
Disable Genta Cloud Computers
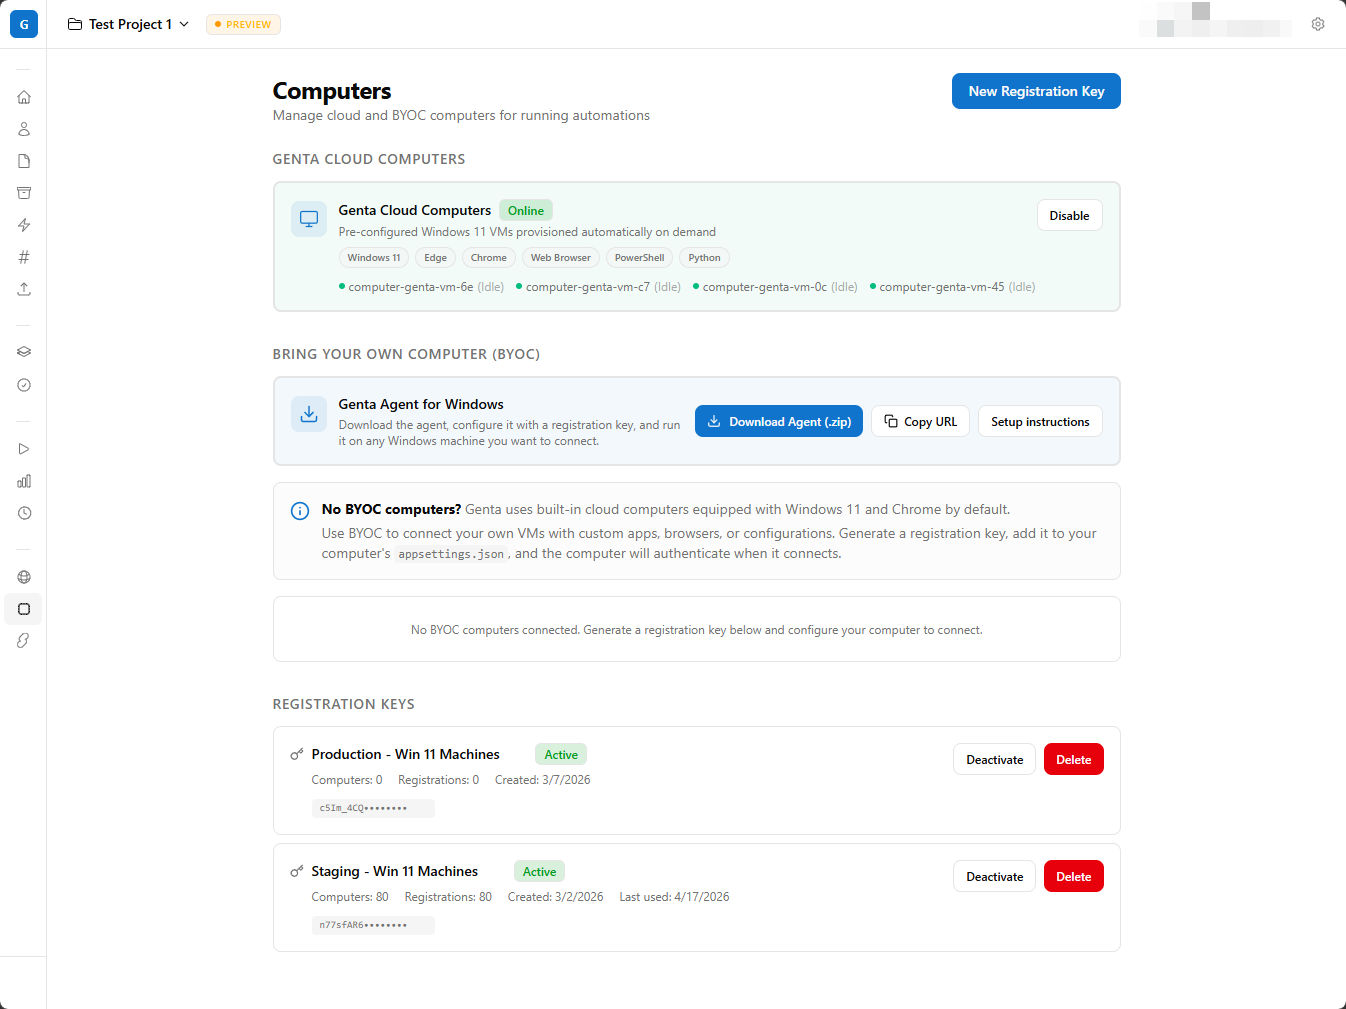tap(1069, 216)
